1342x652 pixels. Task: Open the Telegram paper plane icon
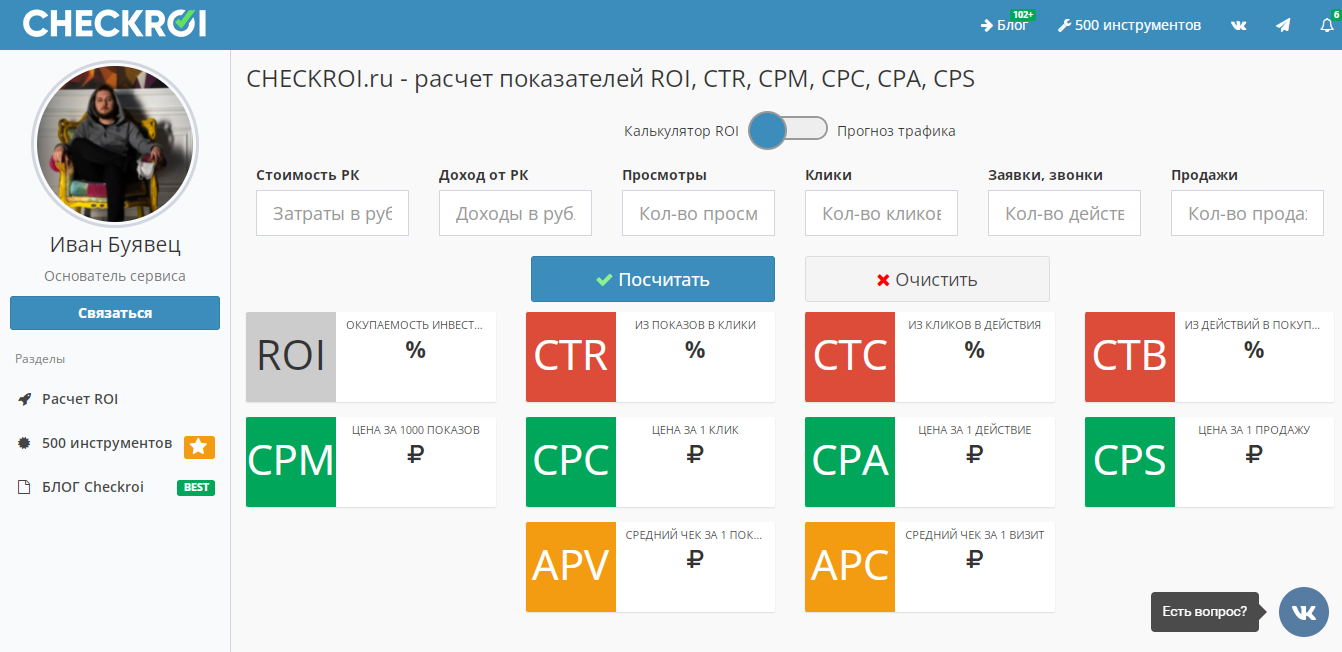[1283, 25]
